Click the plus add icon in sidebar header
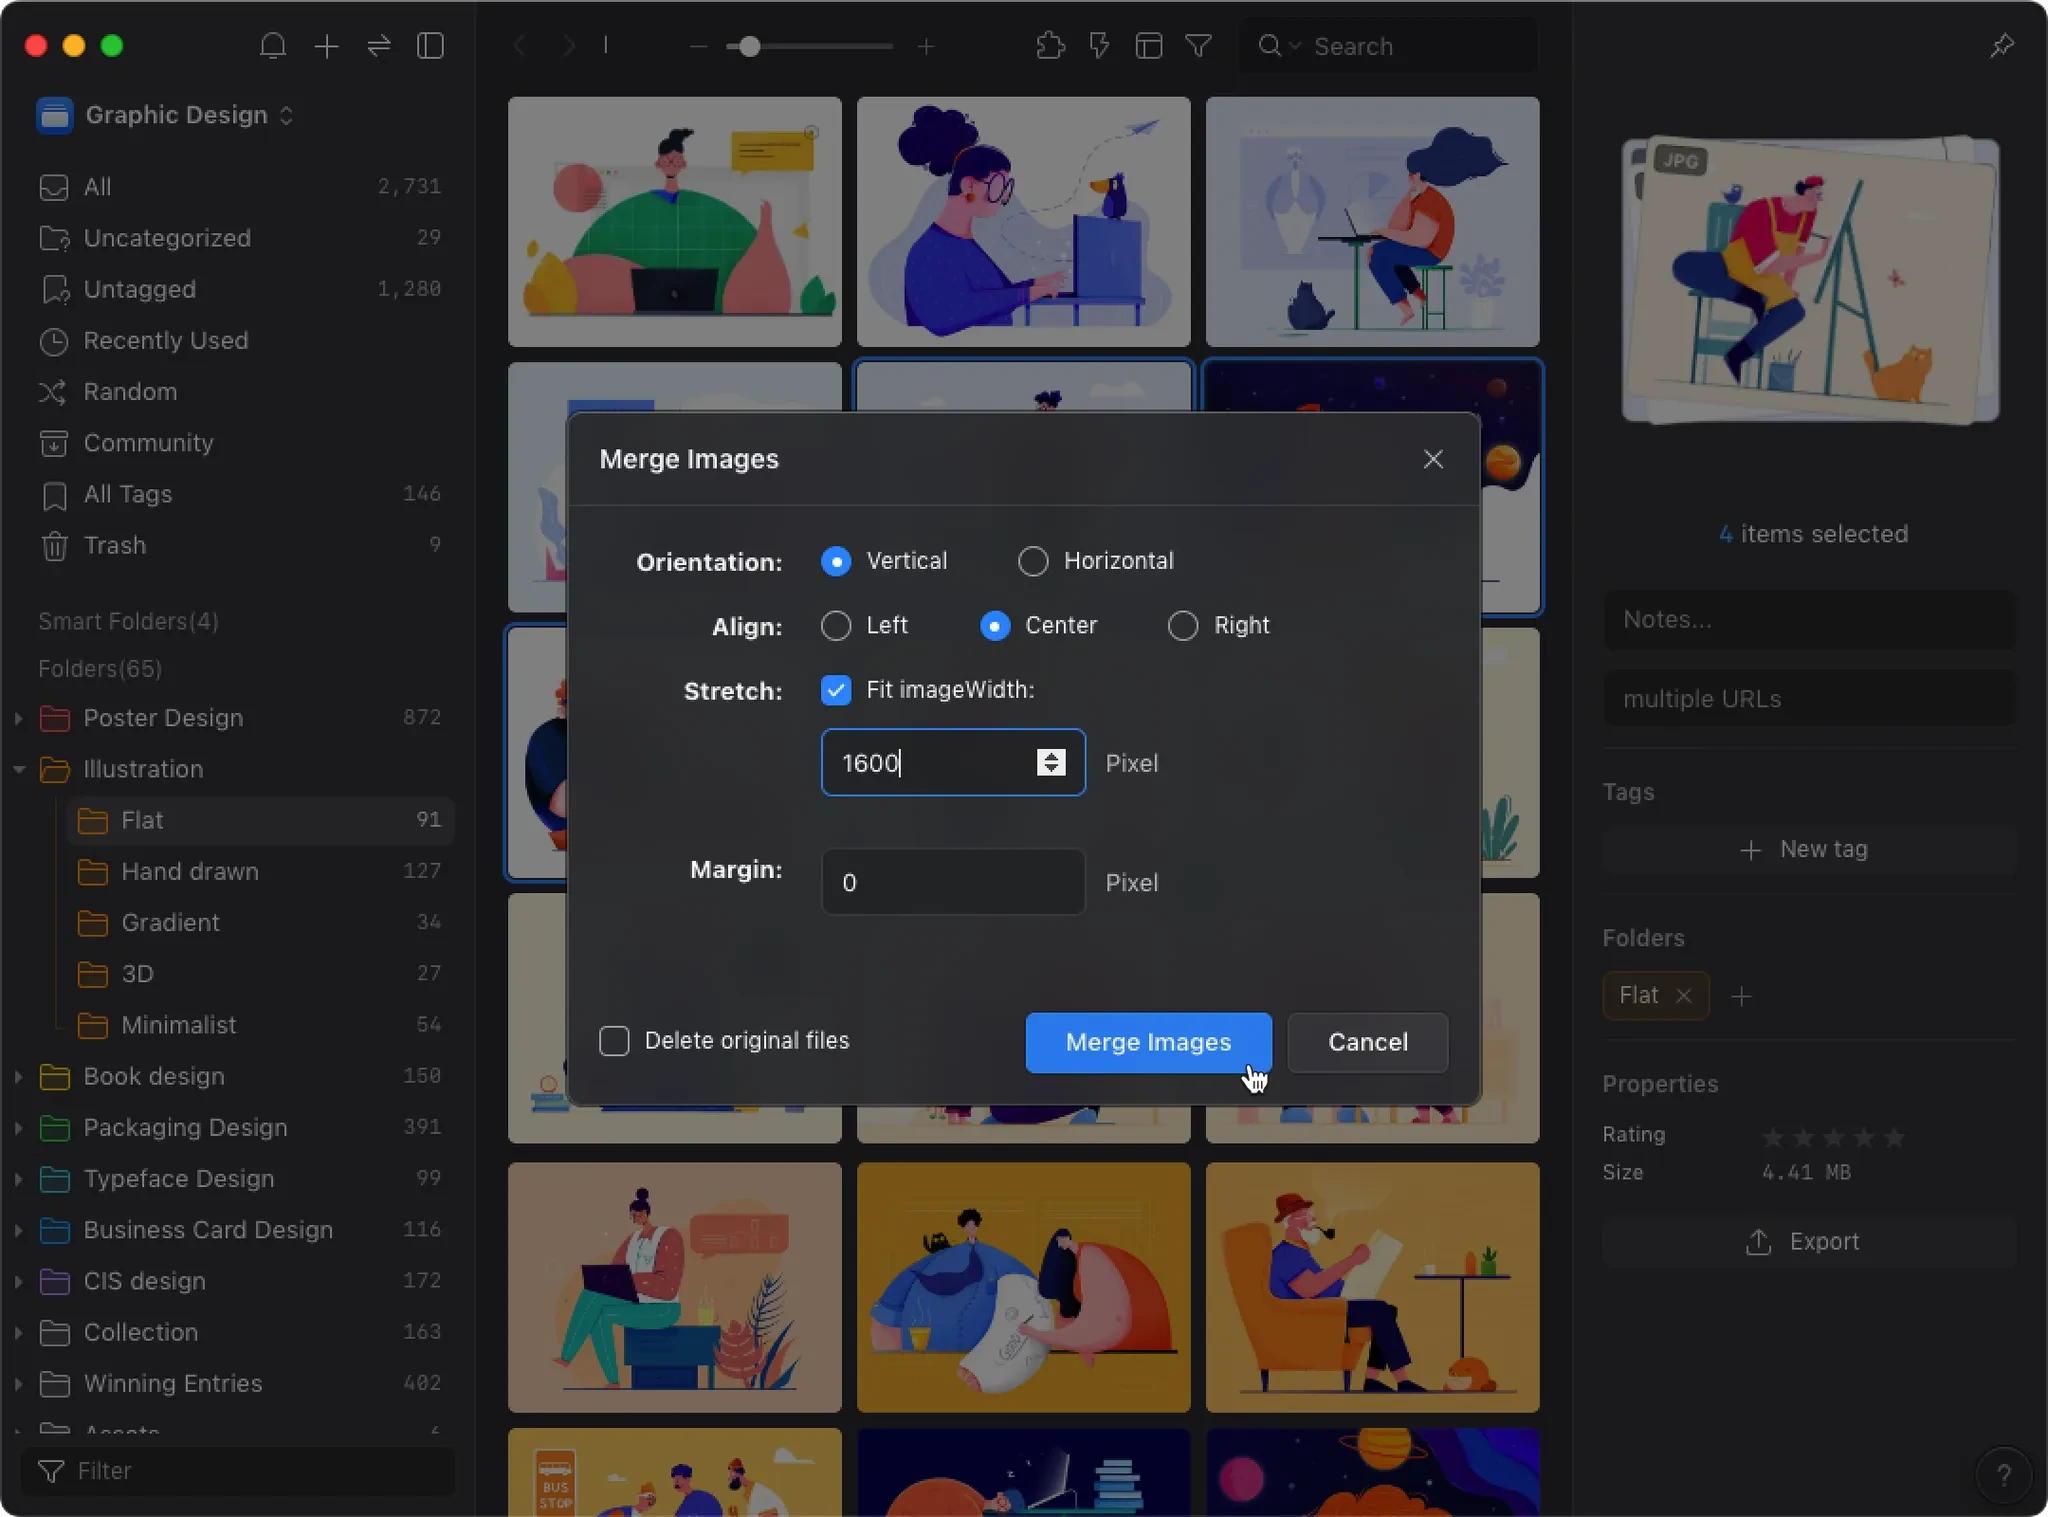The image size is (2048, 1517). pos(327,46)
